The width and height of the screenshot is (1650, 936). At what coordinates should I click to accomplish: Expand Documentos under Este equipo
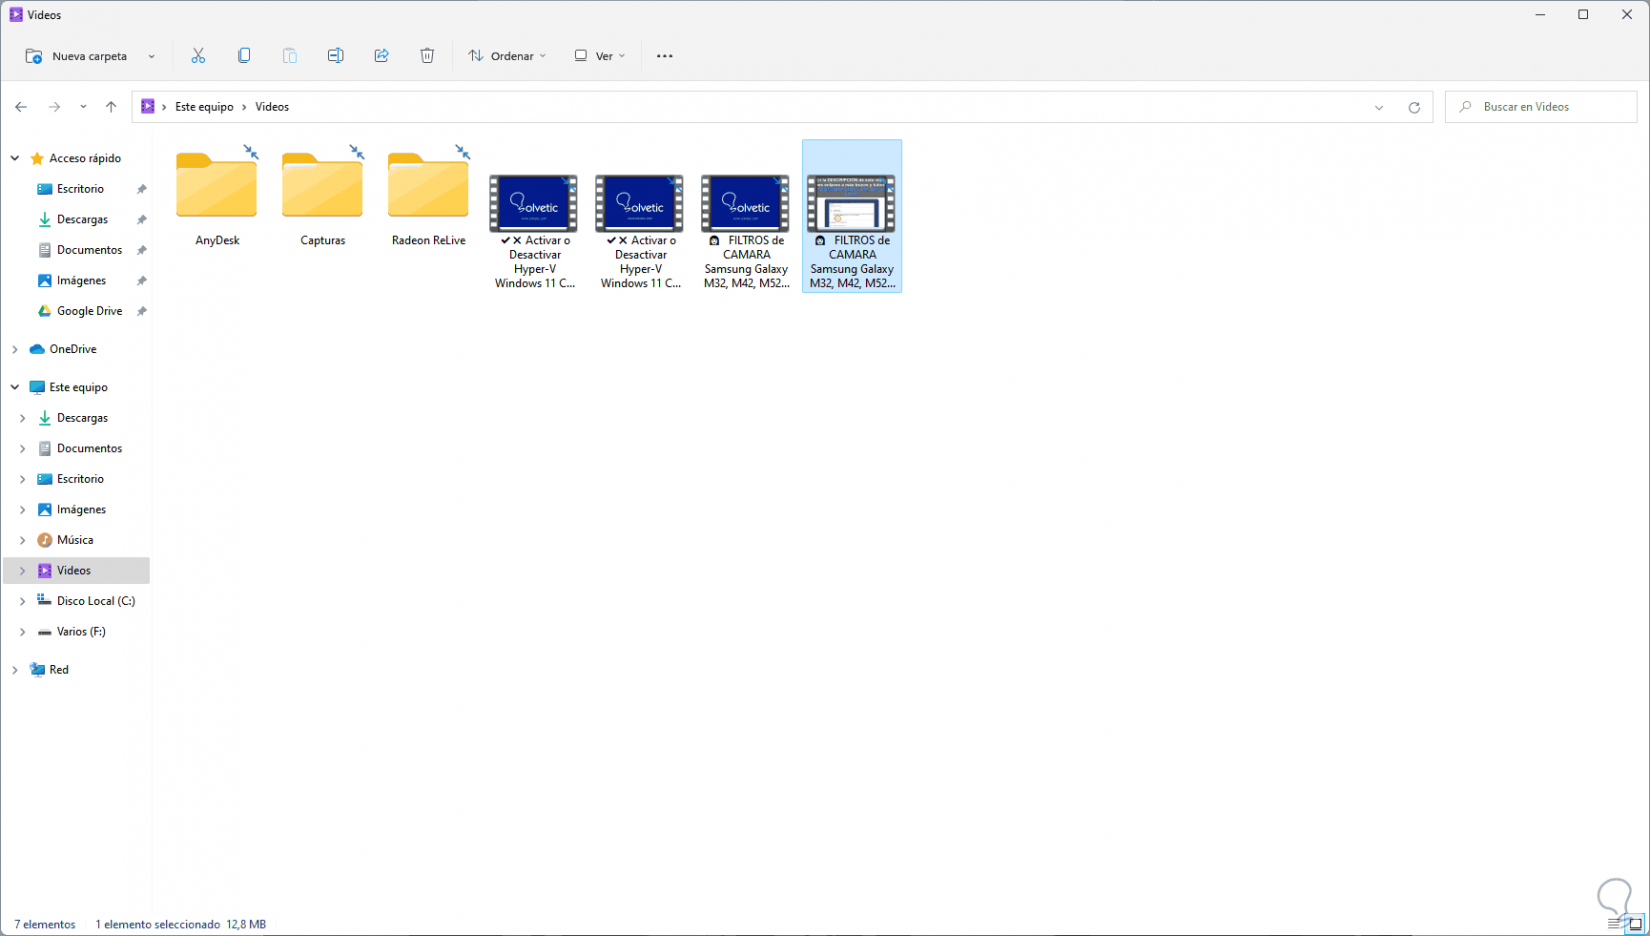click(x=22, y=448)
